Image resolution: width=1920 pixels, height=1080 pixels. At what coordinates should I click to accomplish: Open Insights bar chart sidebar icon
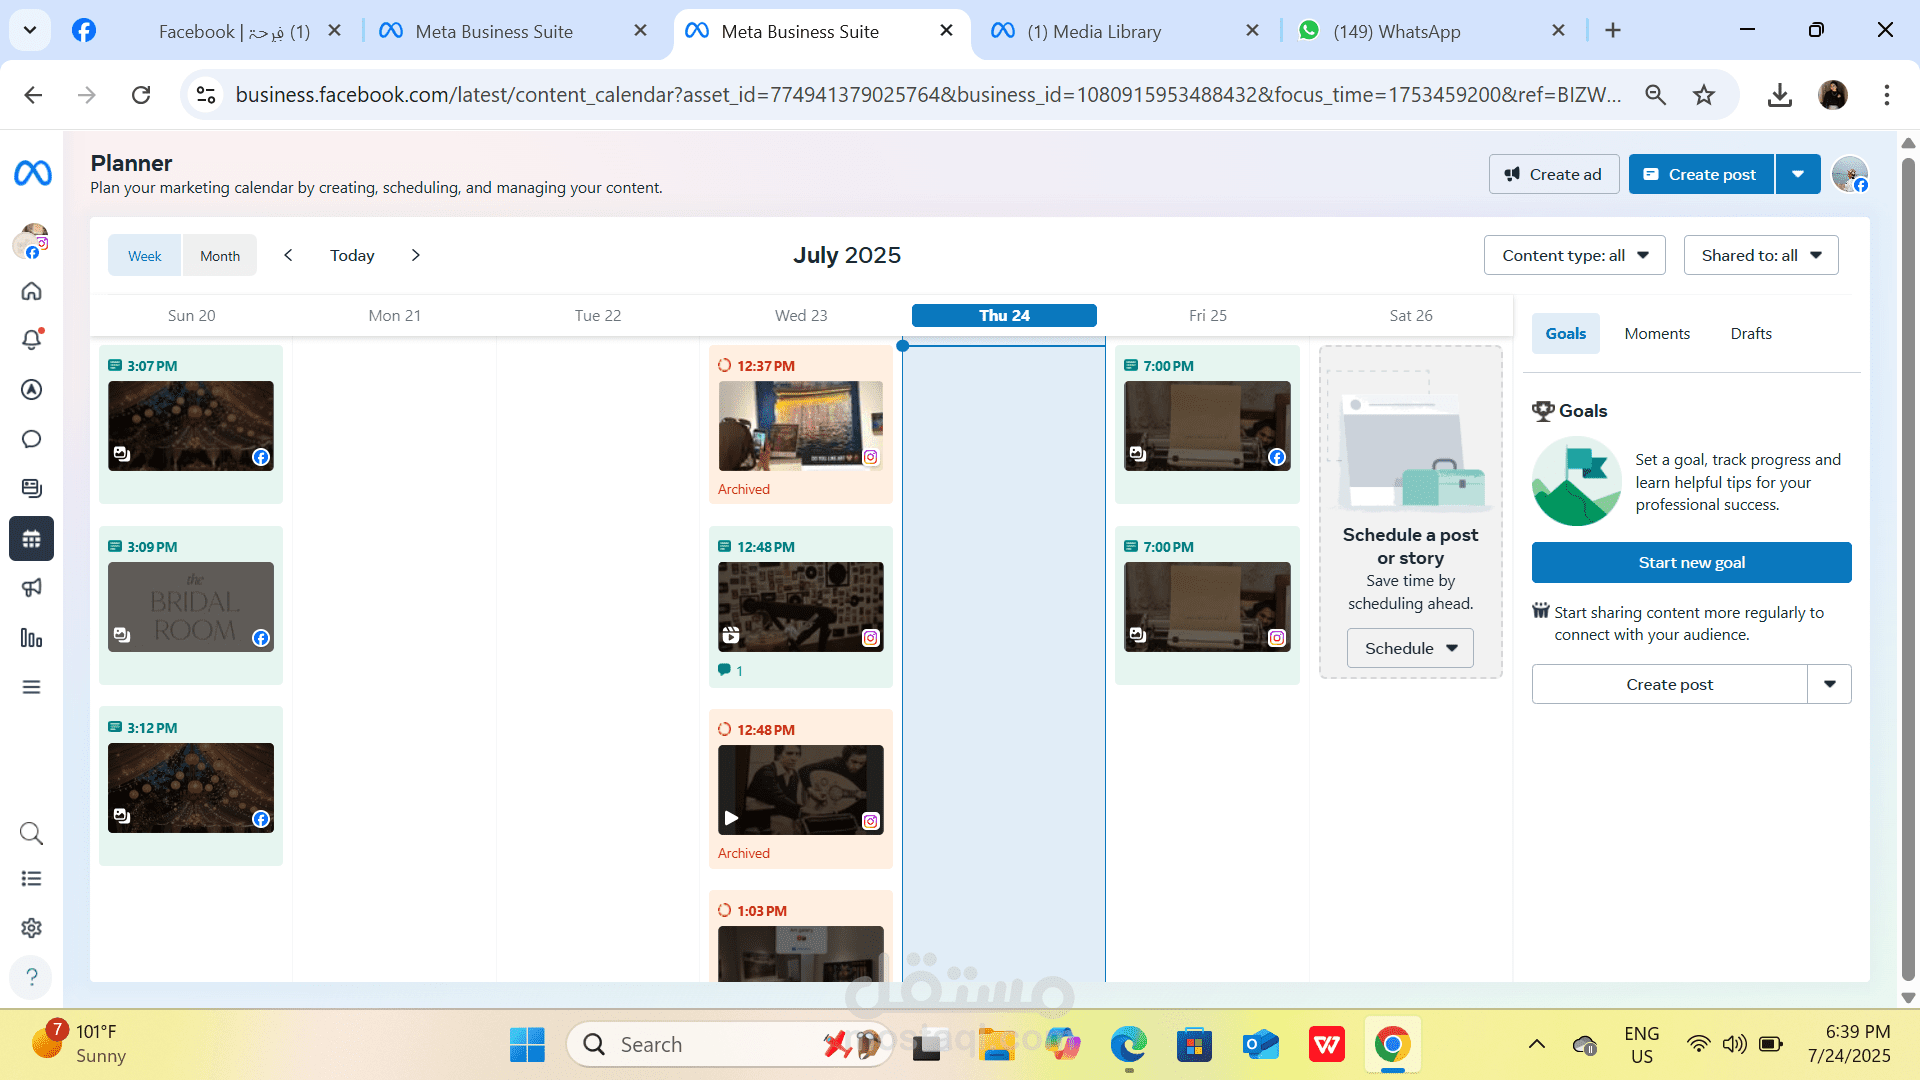click(32, 638)
